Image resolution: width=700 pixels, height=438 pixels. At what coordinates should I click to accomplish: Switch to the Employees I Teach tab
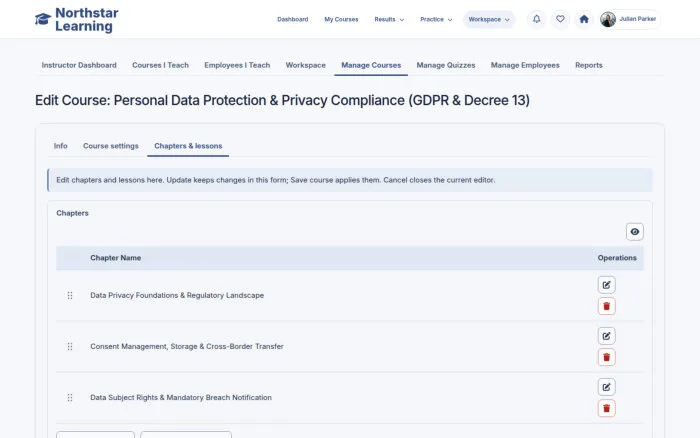point(237,65)
